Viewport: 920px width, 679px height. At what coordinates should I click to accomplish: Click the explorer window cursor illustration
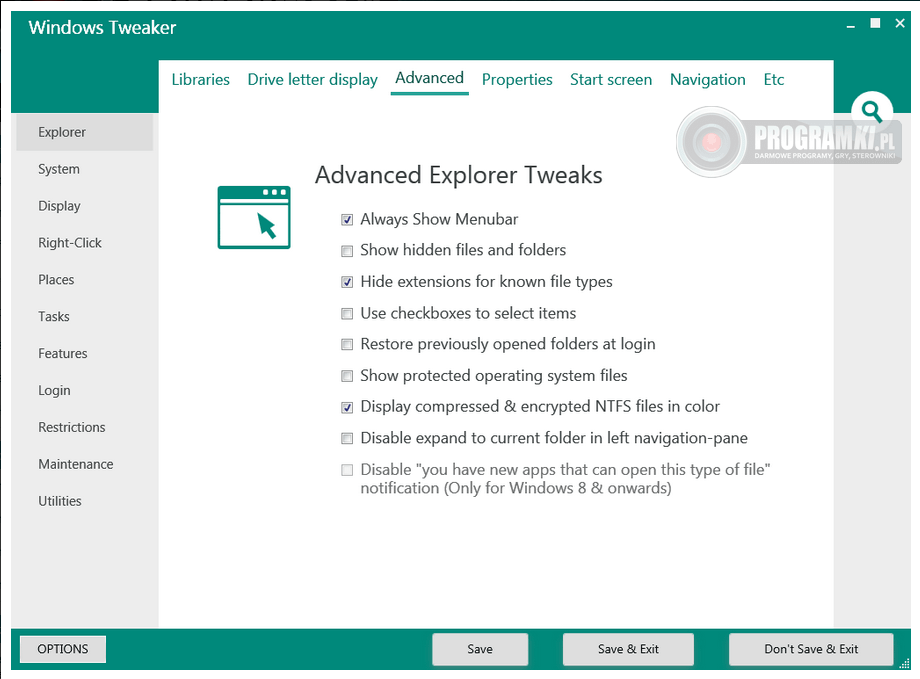[254, 217]
